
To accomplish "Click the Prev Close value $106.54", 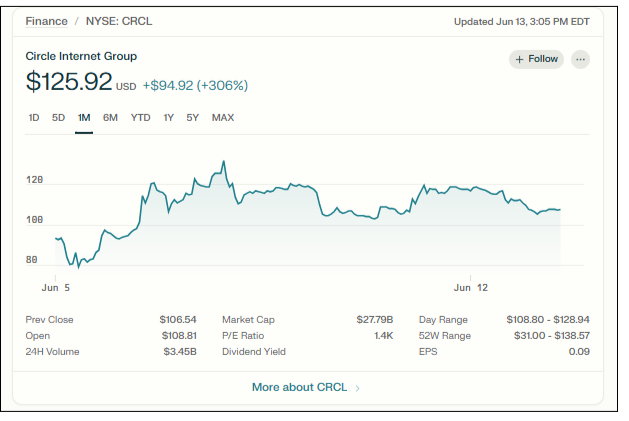I will tap(178, 320).
